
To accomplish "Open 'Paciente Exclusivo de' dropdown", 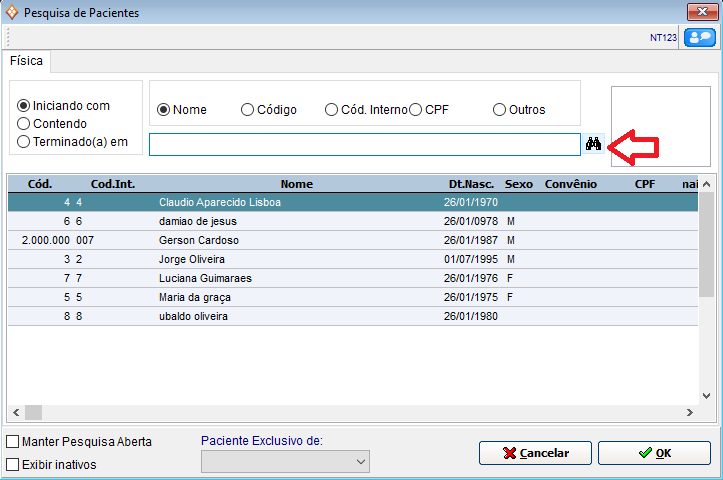I will tap(285, 461).
